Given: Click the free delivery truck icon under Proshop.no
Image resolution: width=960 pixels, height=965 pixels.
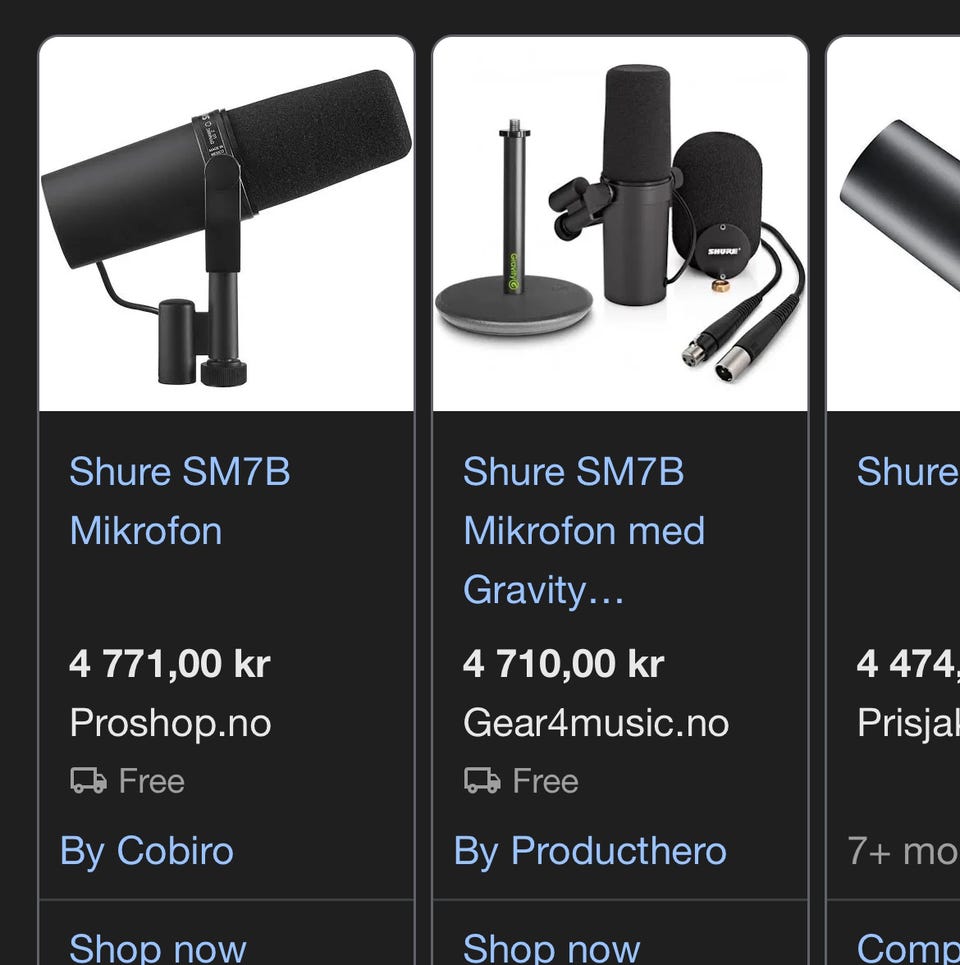Looking at the screenshot, I should [89, 780].
